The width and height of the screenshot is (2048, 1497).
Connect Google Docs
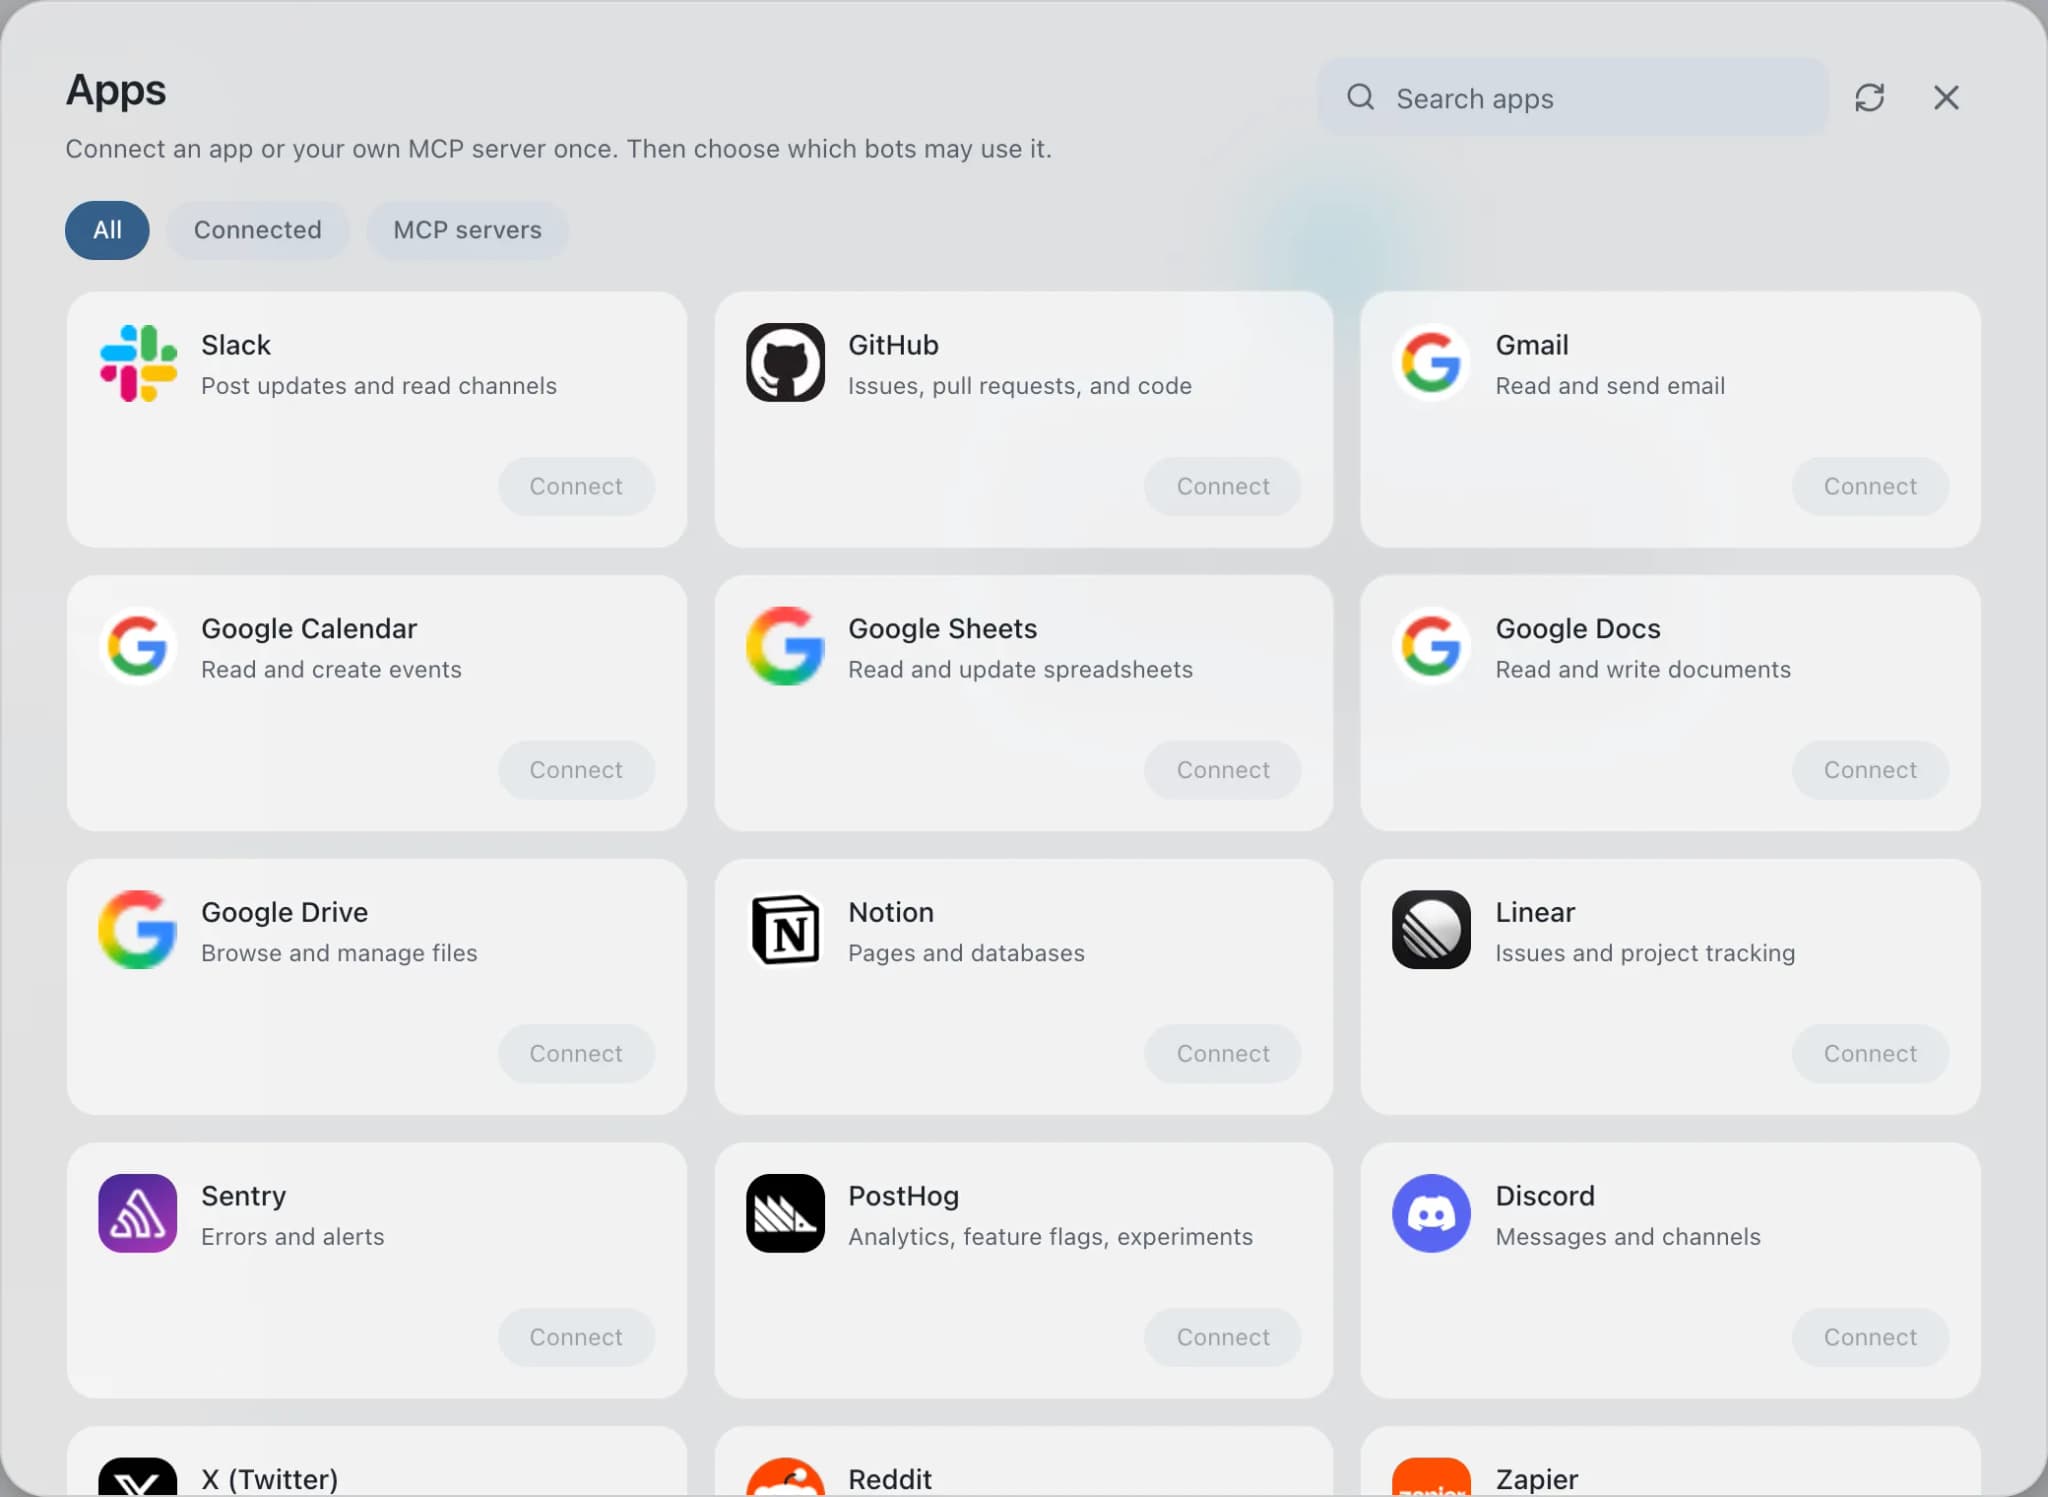[x=1870, y=770]
